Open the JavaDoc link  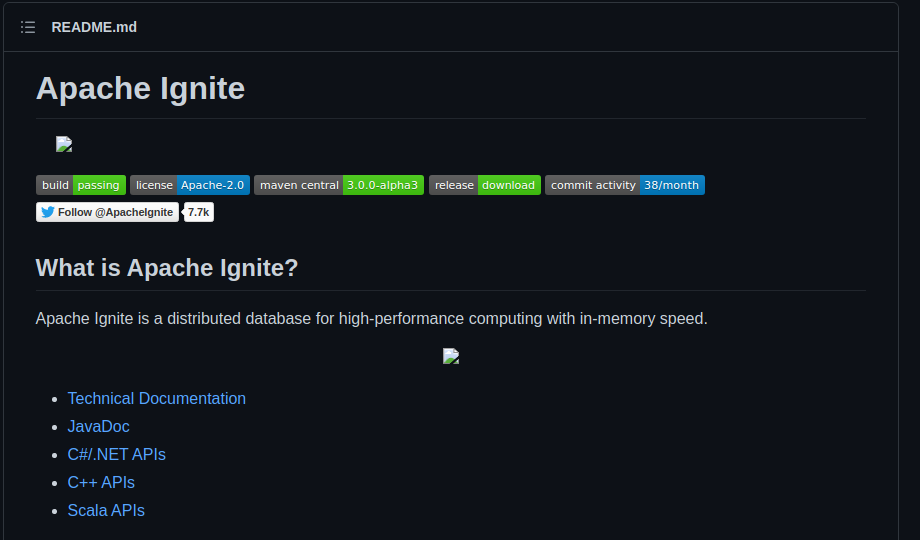click(99, 426)
